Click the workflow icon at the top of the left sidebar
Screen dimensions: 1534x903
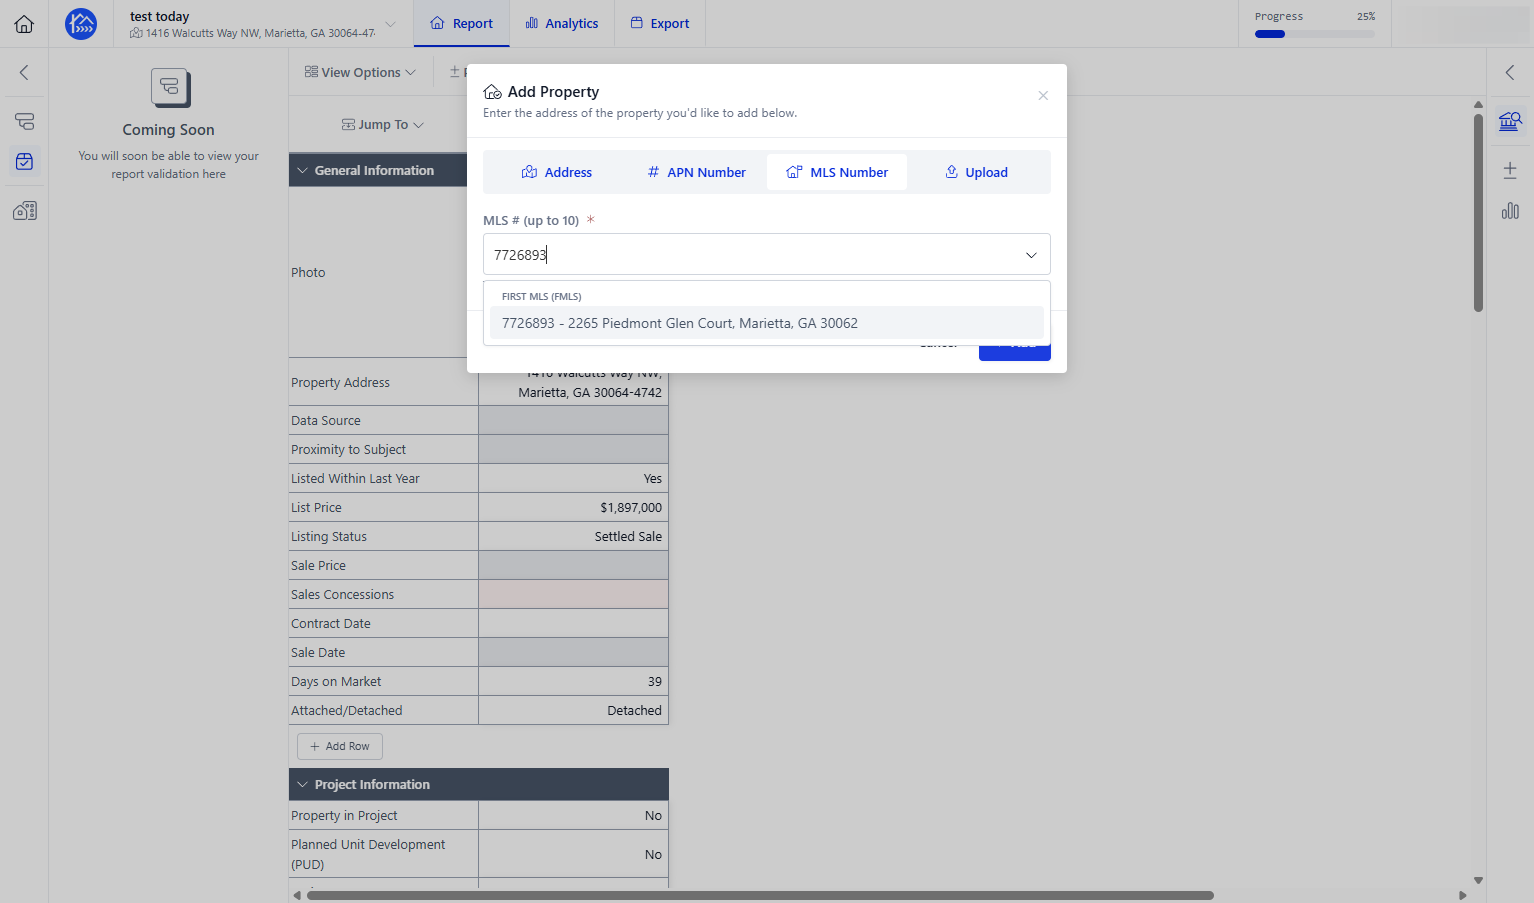point(25,121)
